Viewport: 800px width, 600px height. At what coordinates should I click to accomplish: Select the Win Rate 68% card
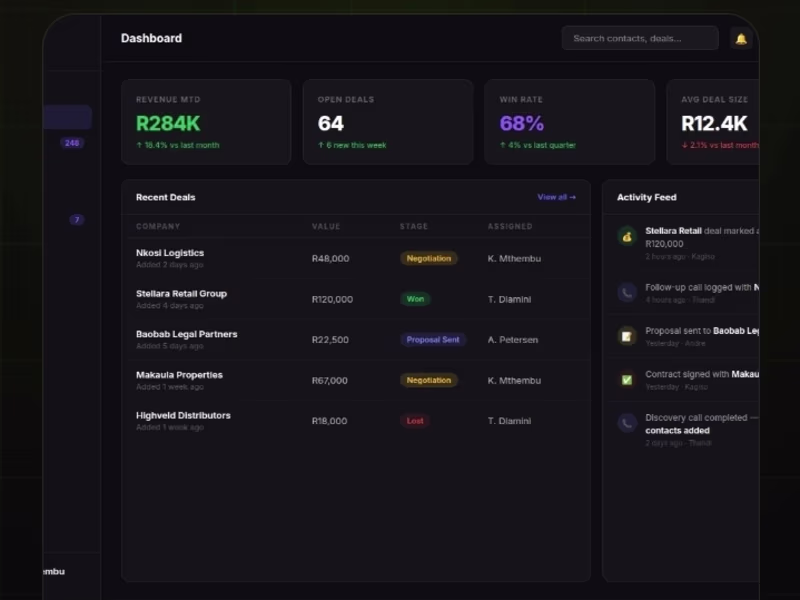click(569, 122)
